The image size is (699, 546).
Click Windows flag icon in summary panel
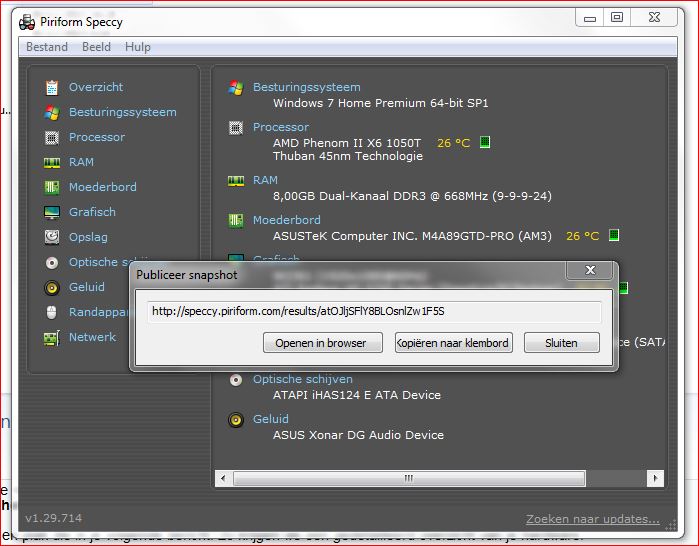(x=236, y=87)
